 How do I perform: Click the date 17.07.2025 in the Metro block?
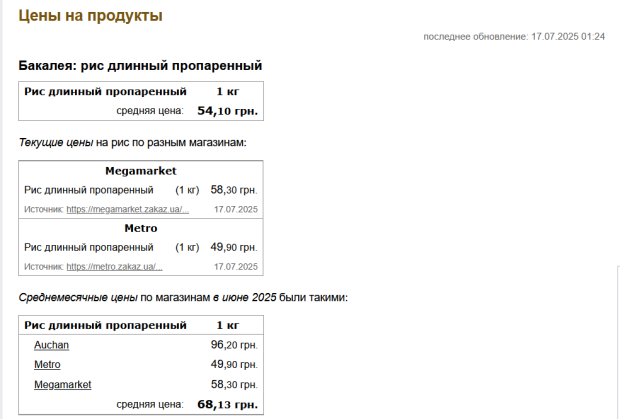click(236, 267)
